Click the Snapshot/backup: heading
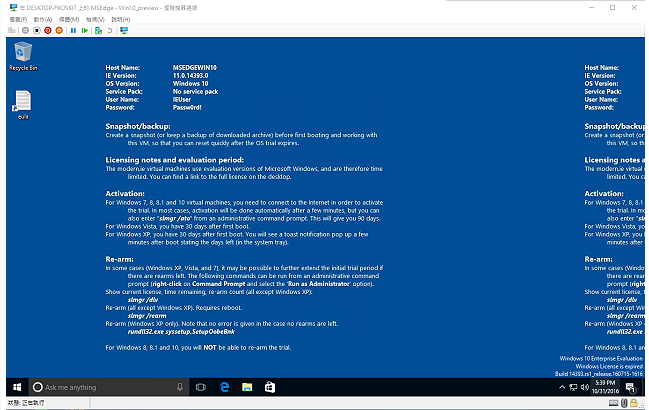The height and width of the screenshot is (410, 649). click(138, 127)
